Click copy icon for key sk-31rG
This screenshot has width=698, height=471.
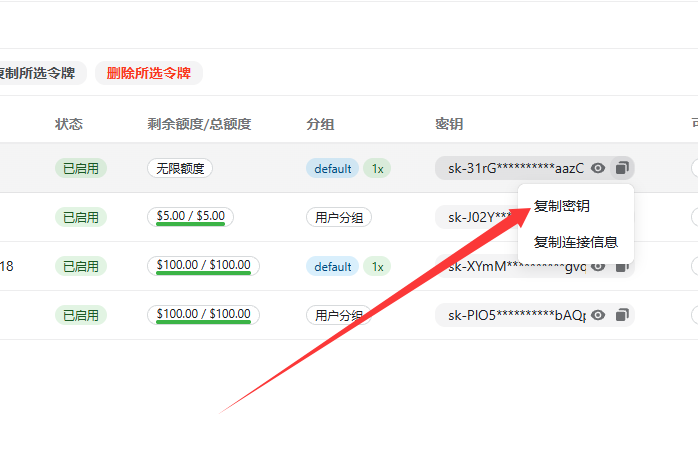click(x=622, y=168)
